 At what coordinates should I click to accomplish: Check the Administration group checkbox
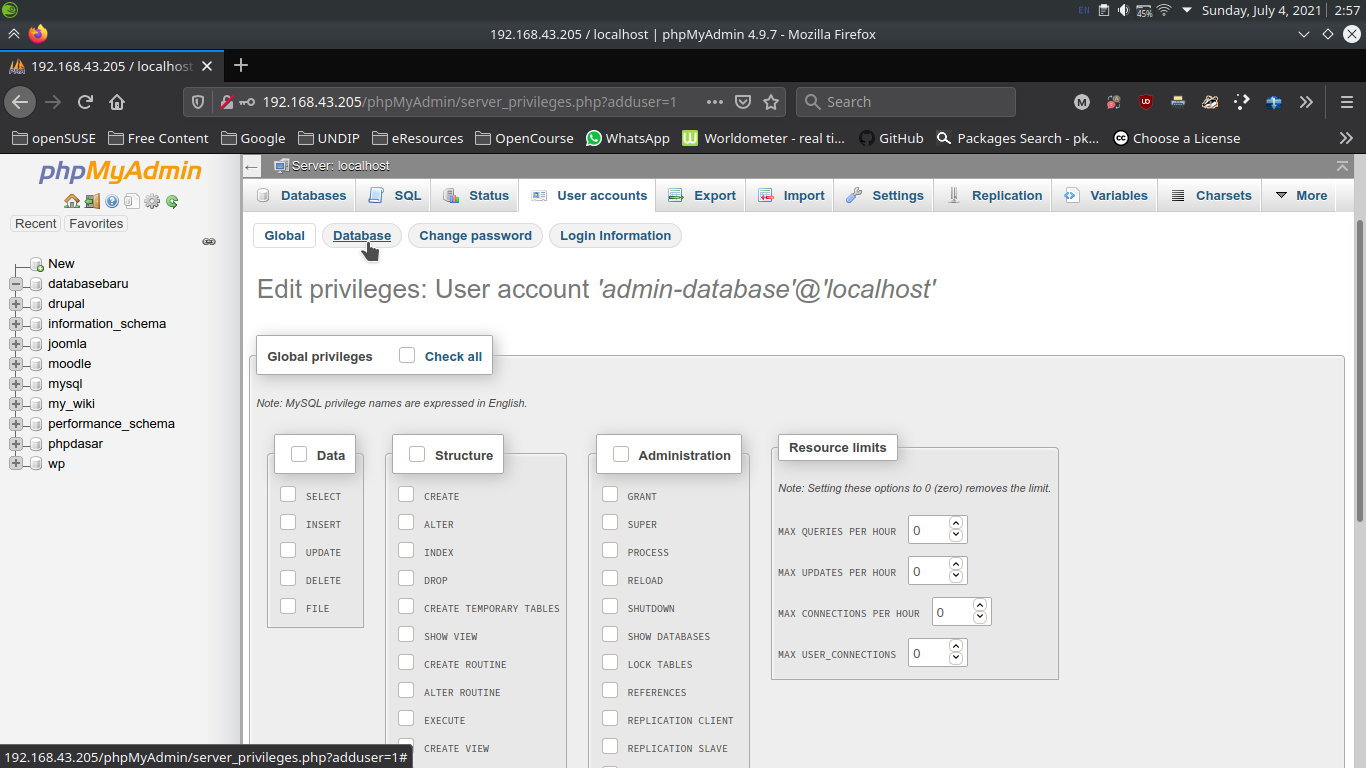[621, 454]
